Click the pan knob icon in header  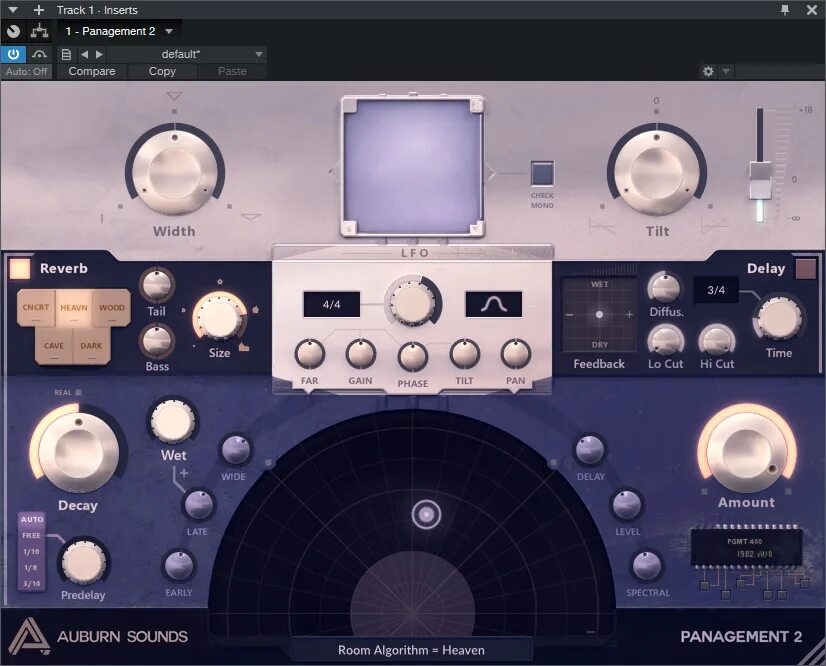tap(12, 31)
